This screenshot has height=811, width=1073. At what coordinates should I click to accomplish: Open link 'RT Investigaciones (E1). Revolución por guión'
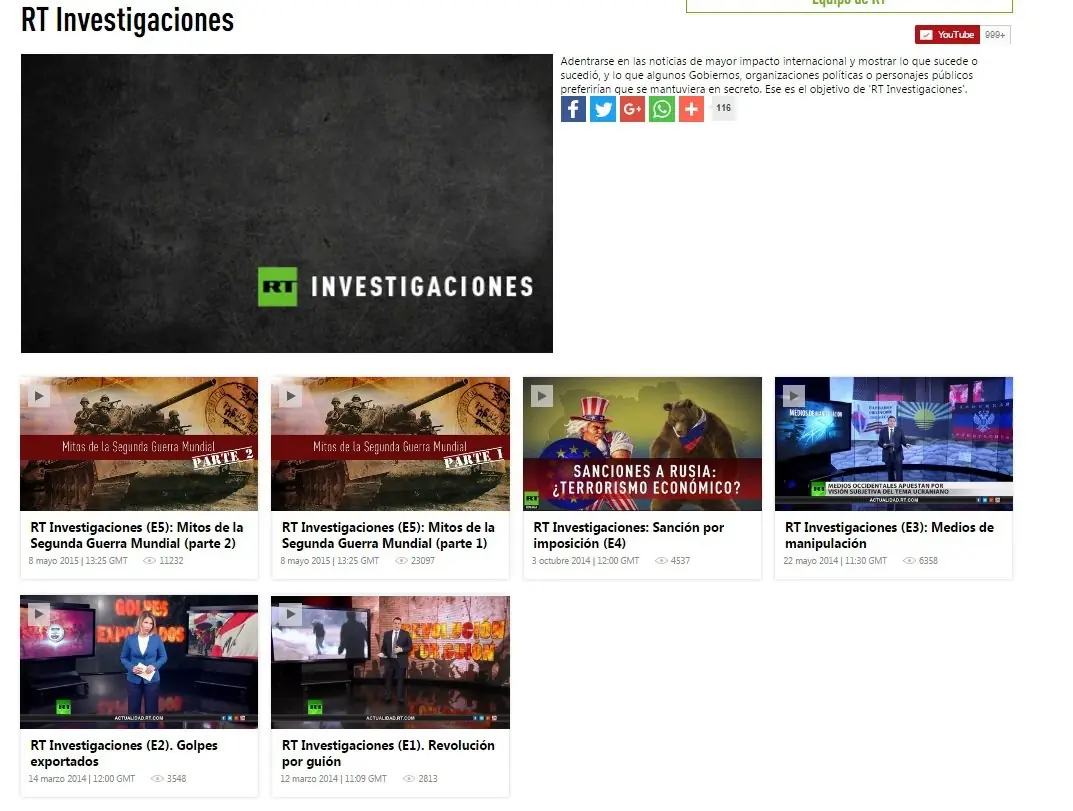388,754
